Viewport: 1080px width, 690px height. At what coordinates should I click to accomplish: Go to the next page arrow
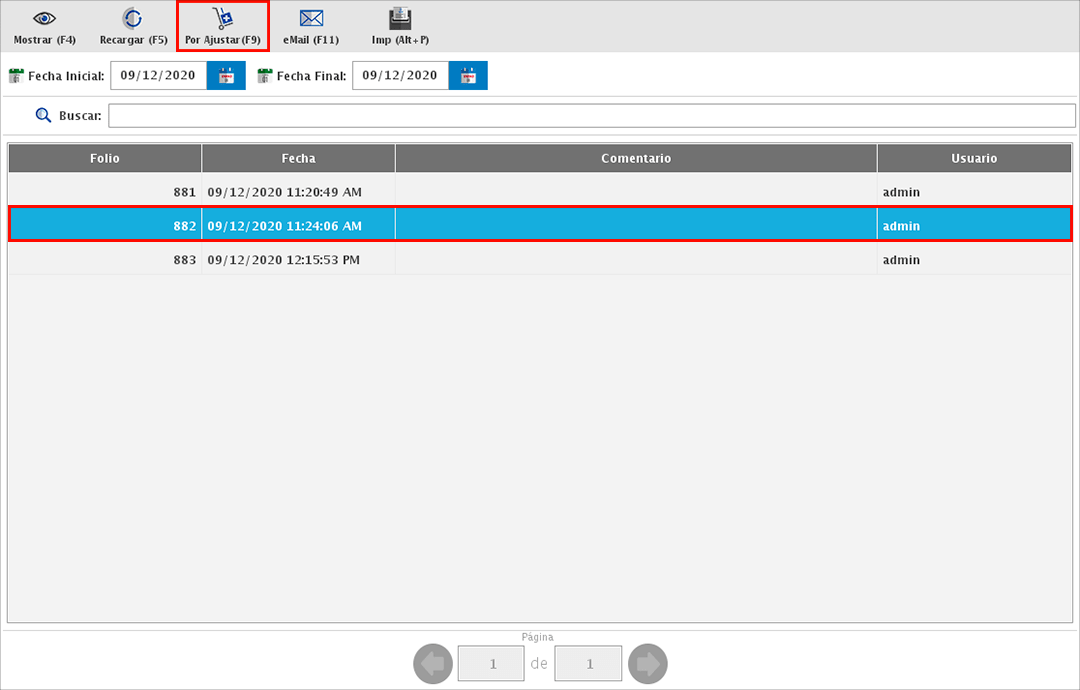coord(647,663)
